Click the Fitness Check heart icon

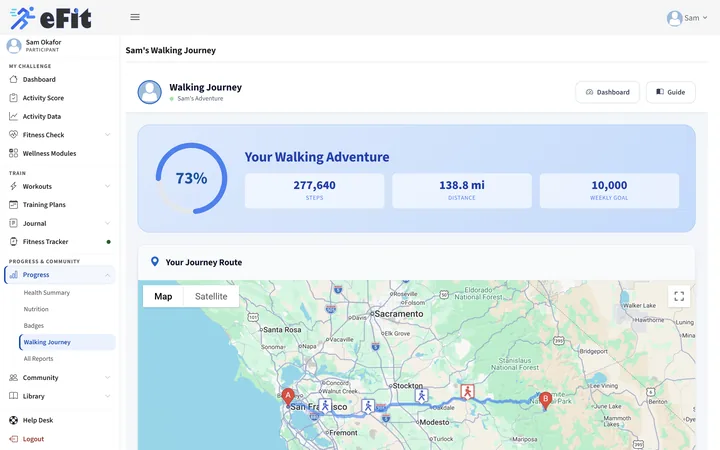13,135
